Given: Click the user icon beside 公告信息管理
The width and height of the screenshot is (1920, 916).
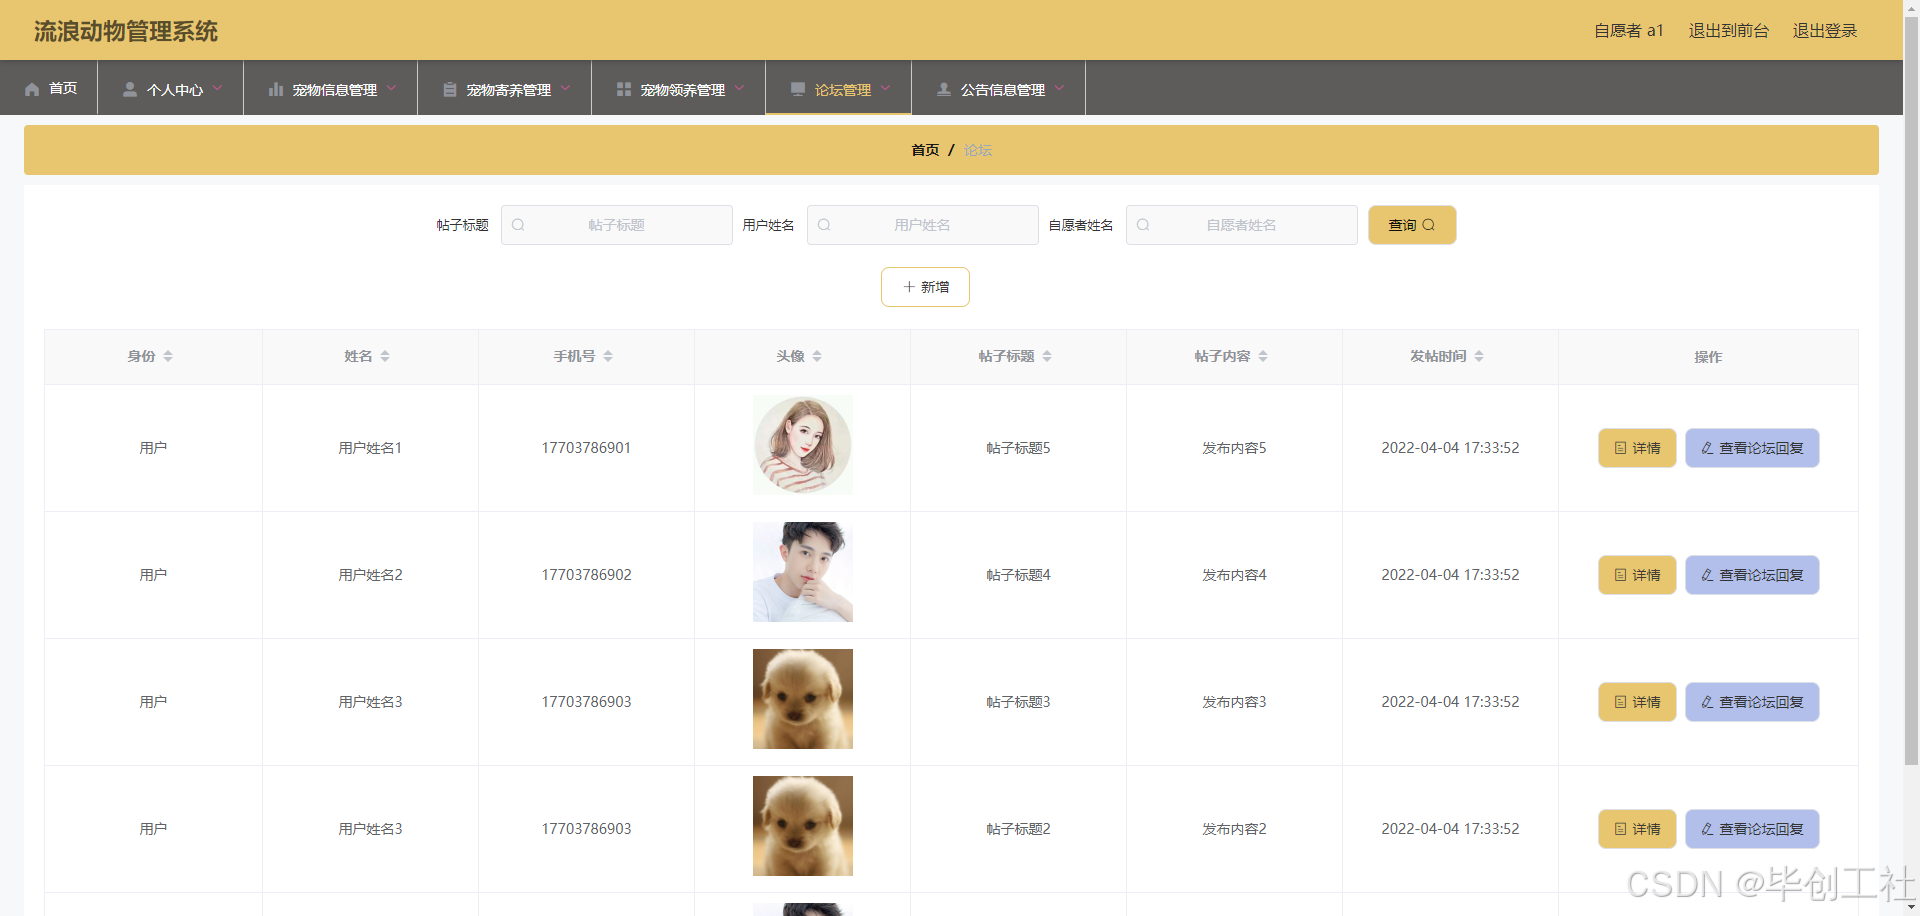Looking at the screenshot, I should coord(944,89).
